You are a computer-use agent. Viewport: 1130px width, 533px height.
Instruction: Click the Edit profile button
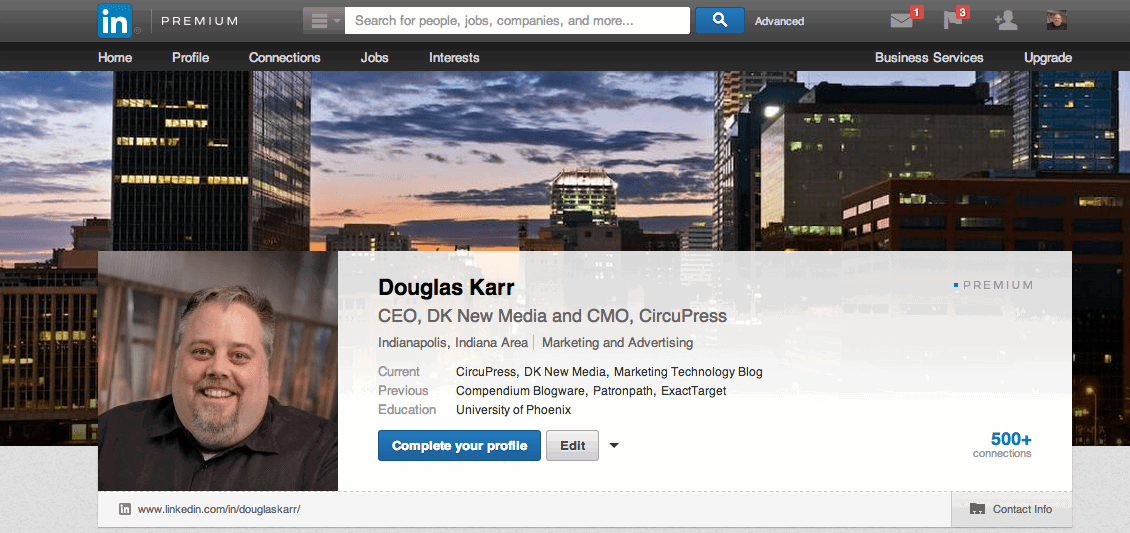572,446
